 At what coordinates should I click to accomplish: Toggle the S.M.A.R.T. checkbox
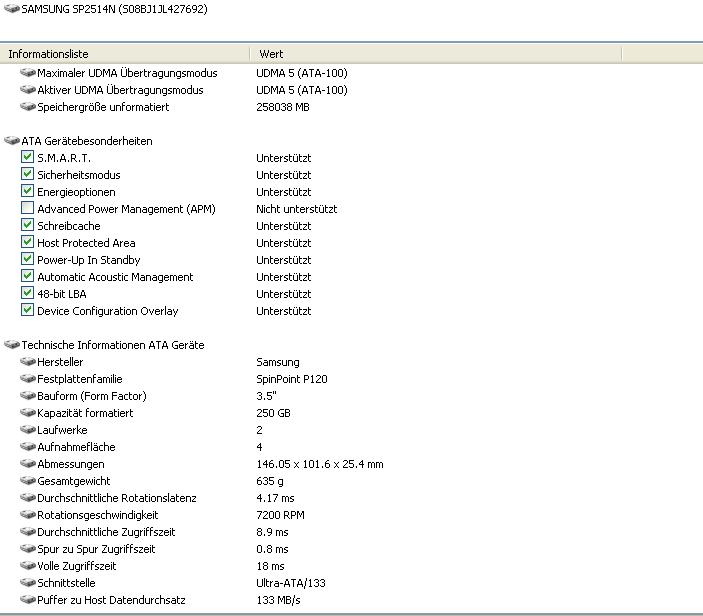(27, 157)
